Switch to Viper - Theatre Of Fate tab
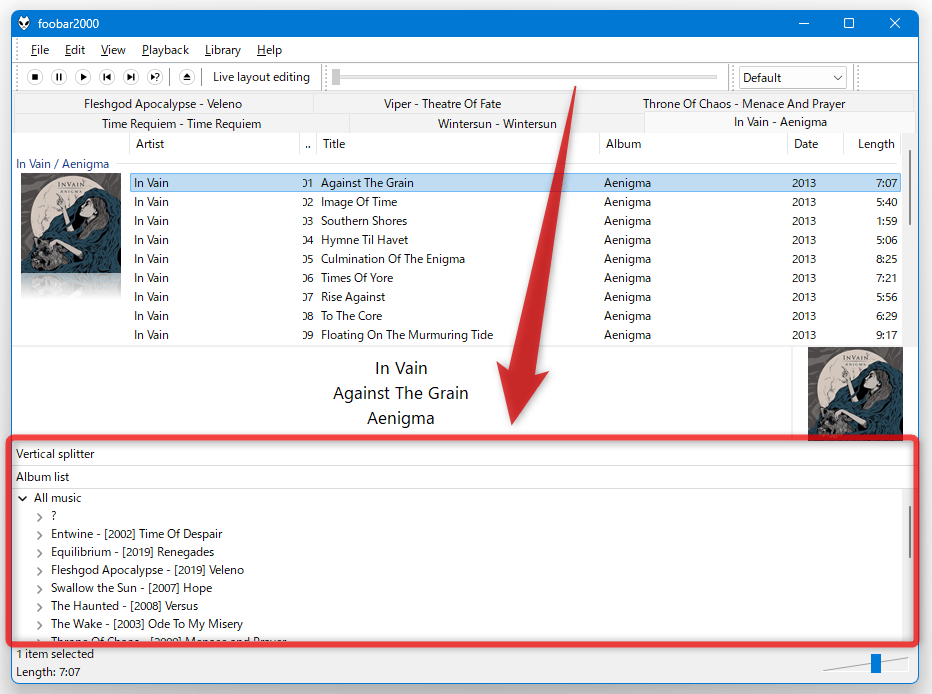The height and width of the screenshot is (694, 932). pyautogui.click(x=443, y=104)
